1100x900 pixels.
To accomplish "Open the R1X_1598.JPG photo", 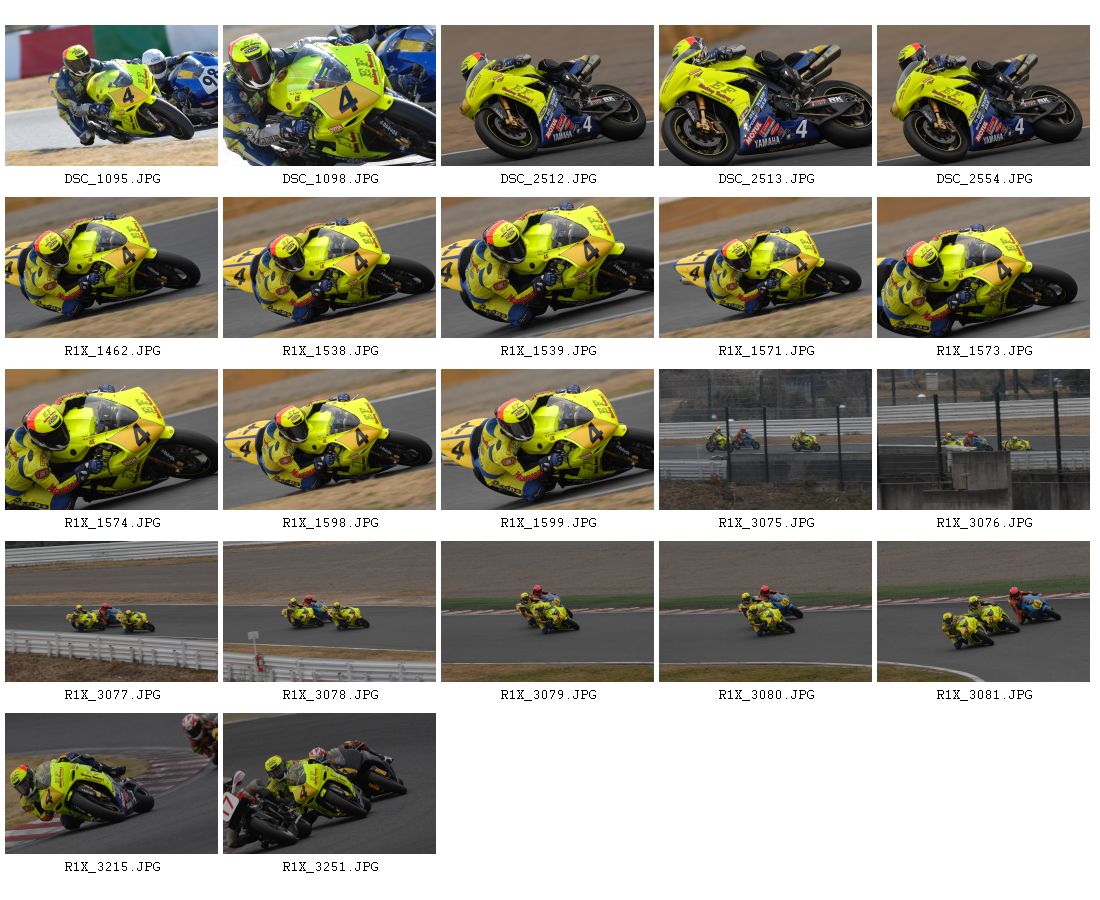I will tap(330, 439).
